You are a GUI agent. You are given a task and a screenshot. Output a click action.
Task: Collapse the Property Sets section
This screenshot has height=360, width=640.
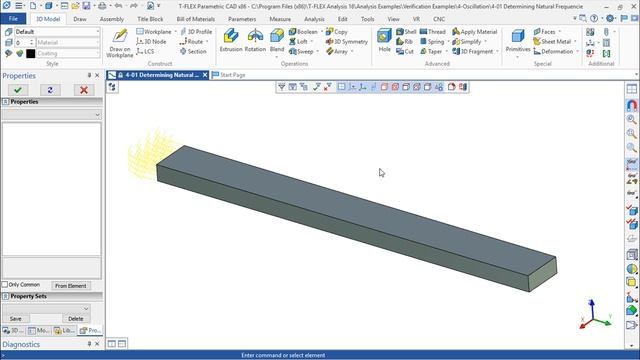click(6, 296)
